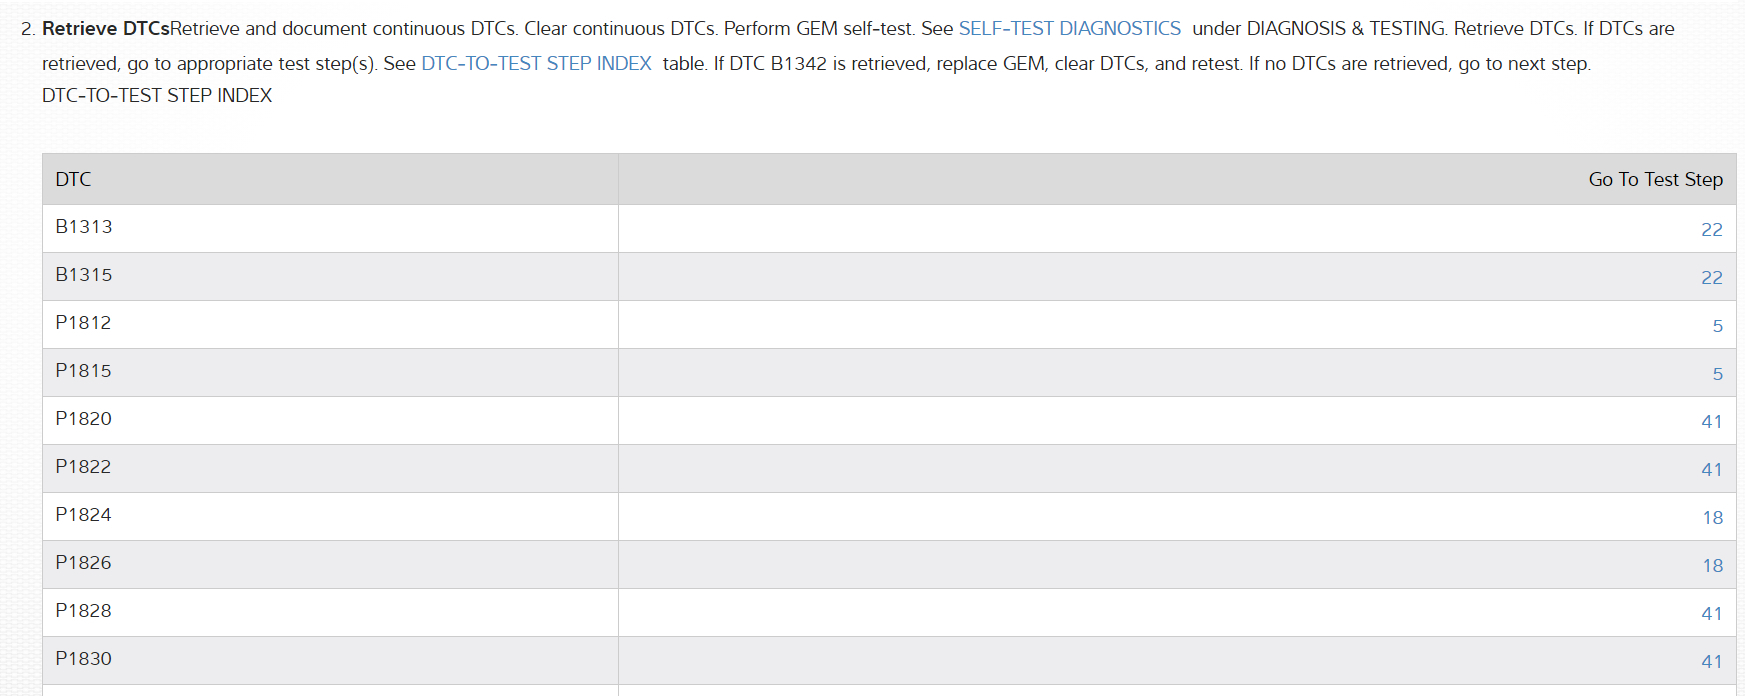The width and height of the screenshot is (1745, 696).
Task: Follow step 22 link in B1315 row
Action: 1711,278
